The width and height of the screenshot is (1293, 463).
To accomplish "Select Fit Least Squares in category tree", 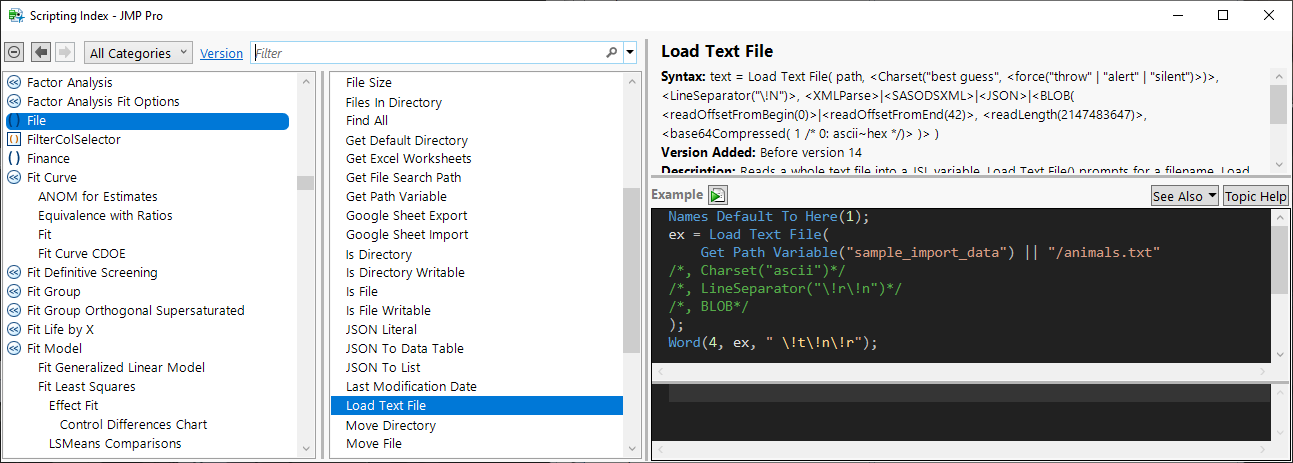I will (86, 387).
